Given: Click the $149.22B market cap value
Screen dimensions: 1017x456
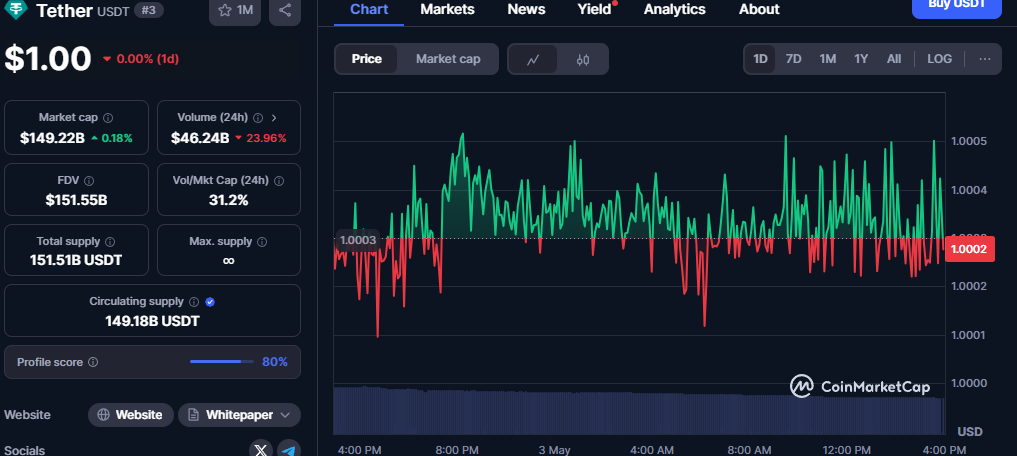Looking at the screenshot, I should point(53,138).
